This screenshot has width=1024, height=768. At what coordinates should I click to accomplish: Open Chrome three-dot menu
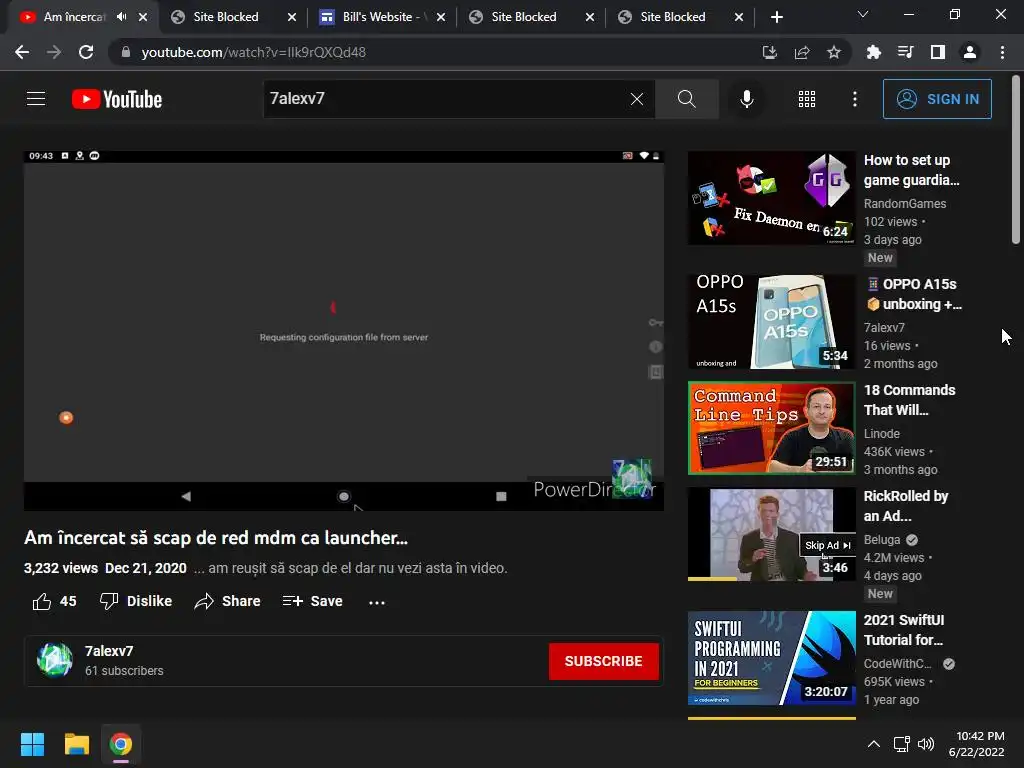click(1002, 52)
